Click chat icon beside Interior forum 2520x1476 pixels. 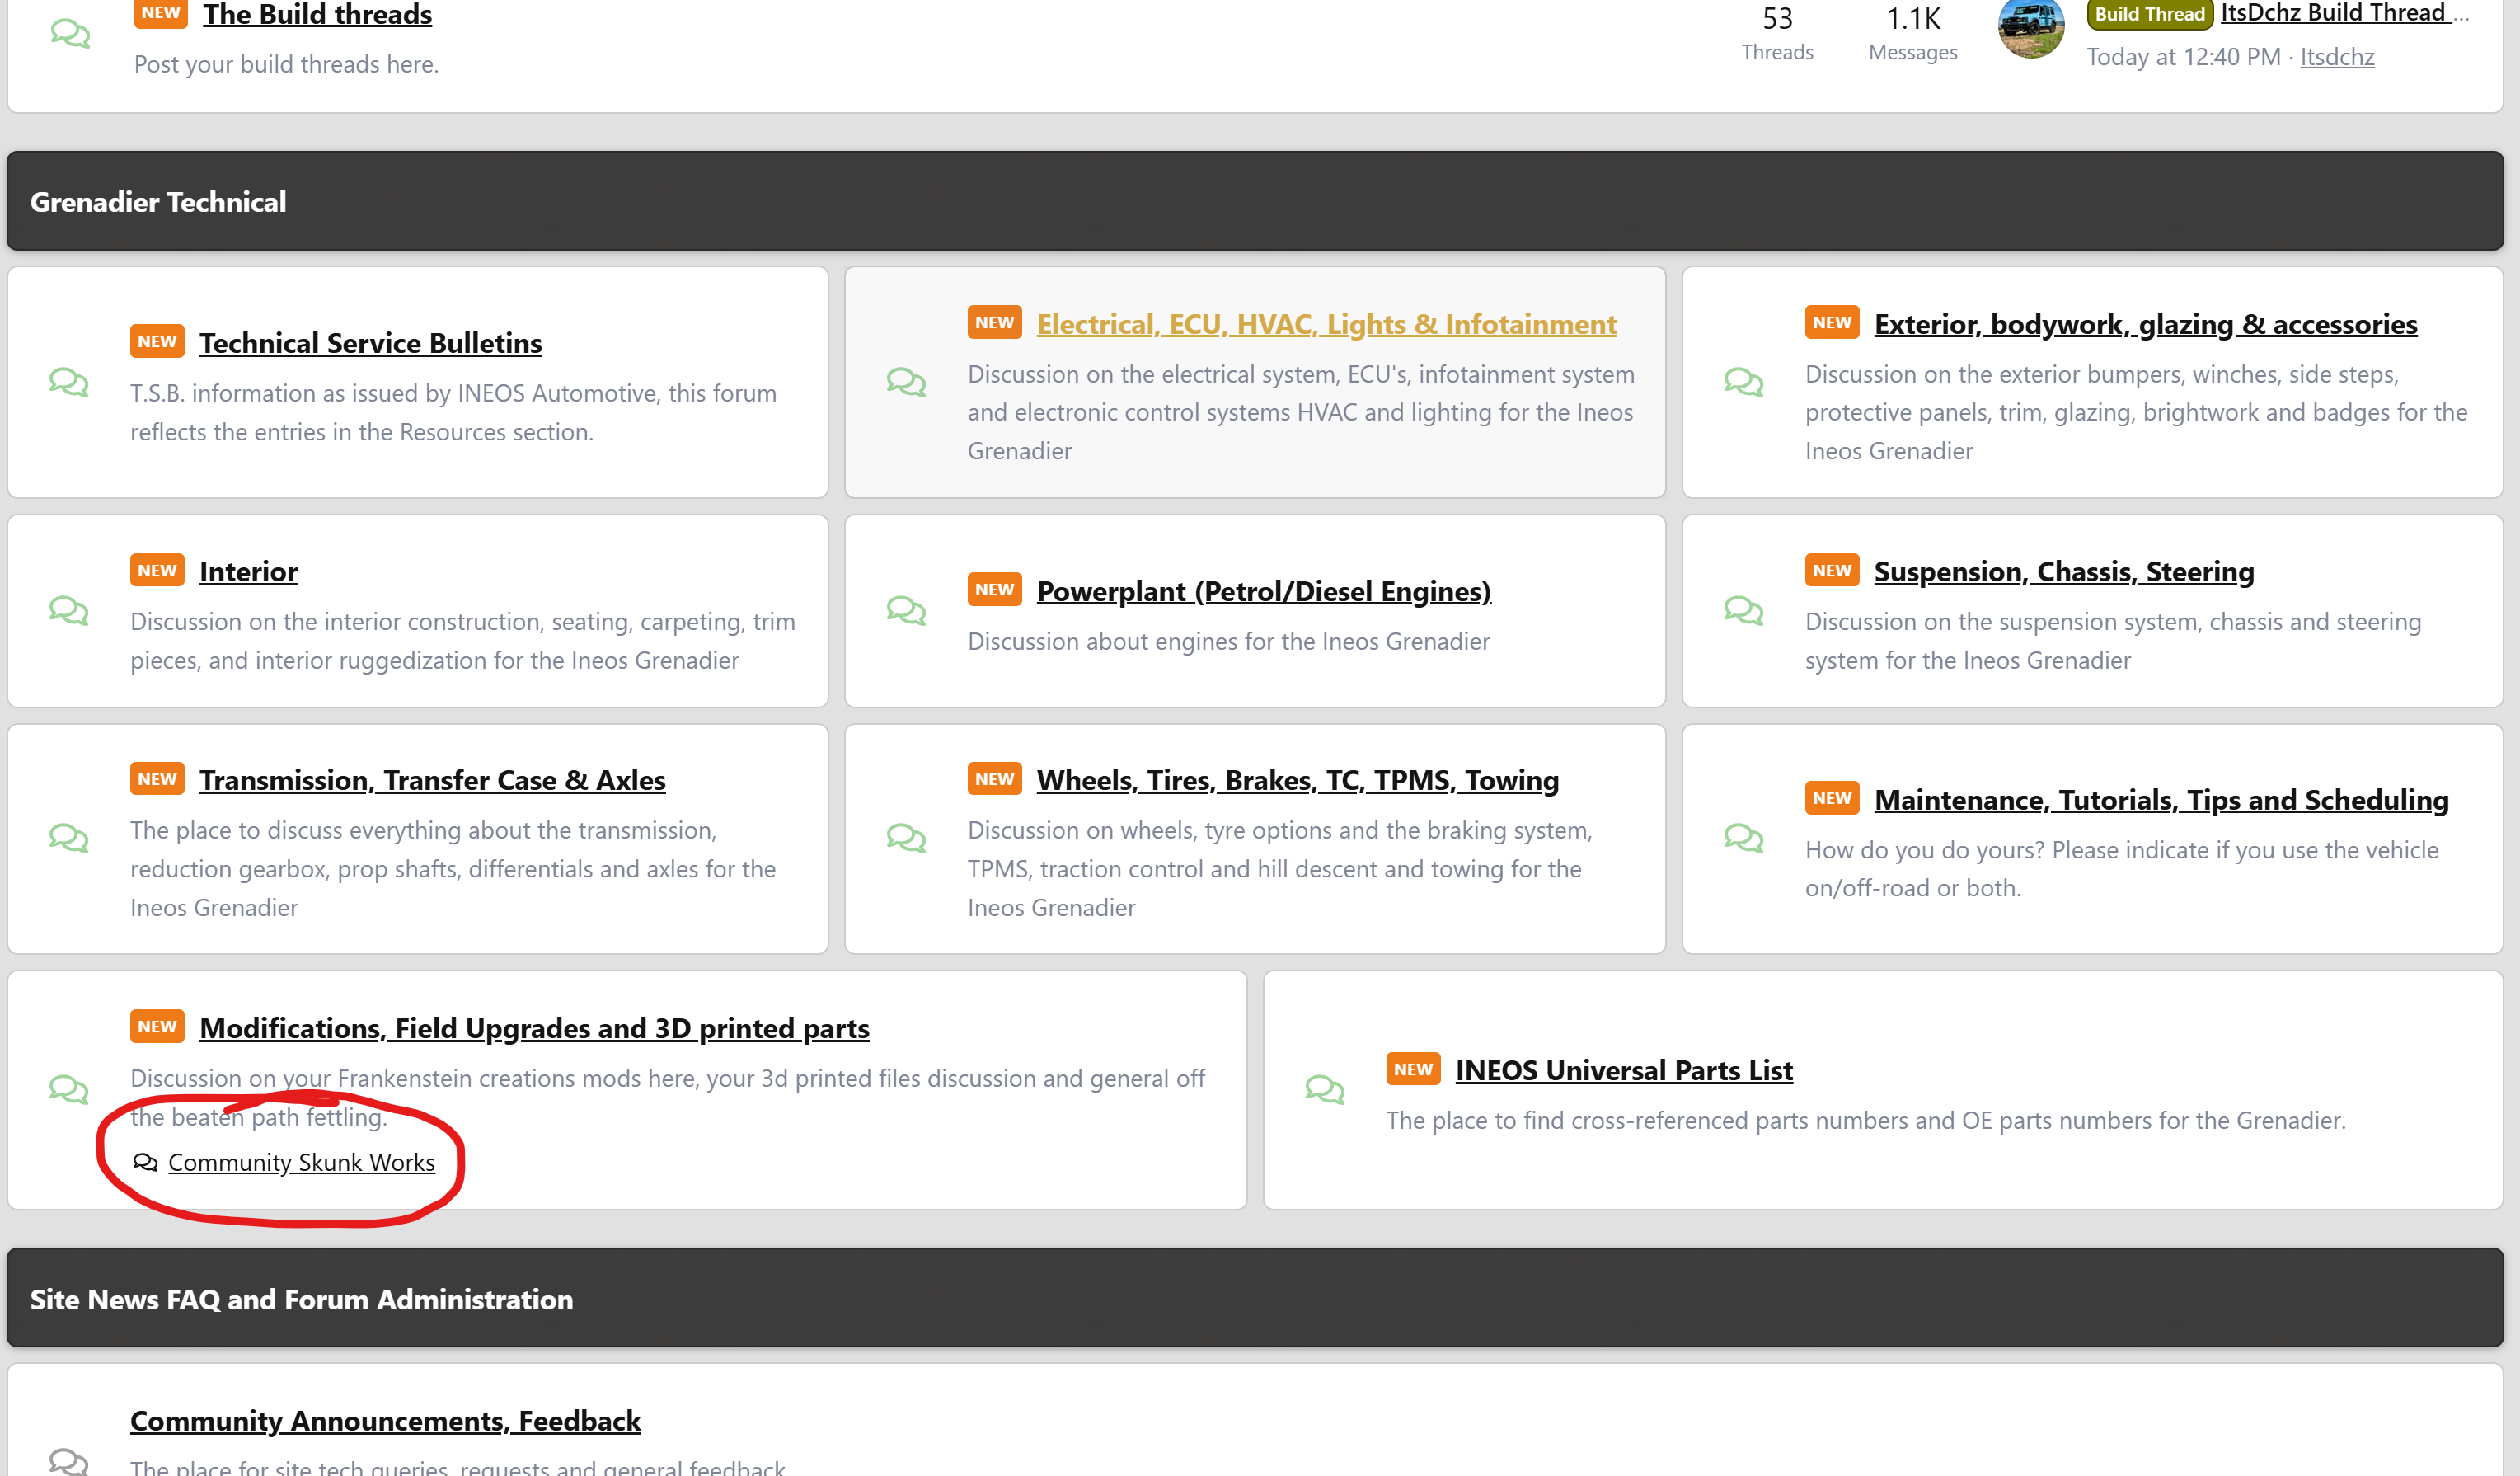tap(69, 610)
